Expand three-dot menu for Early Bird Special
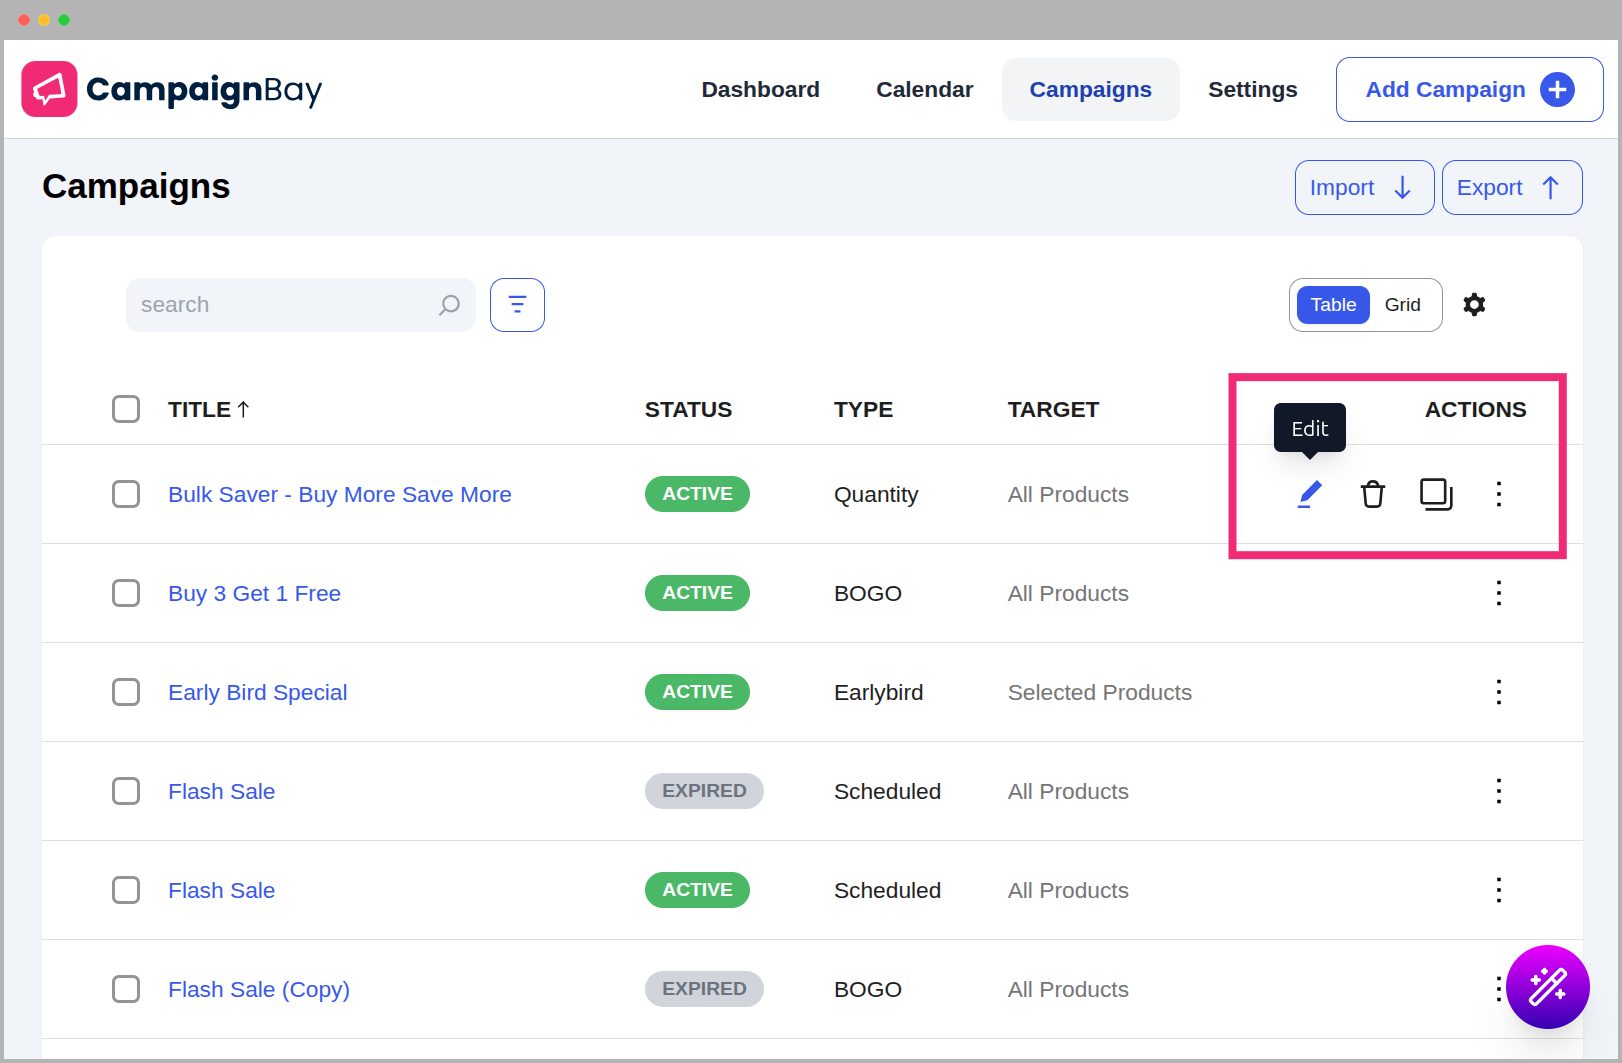The image size is (1622, 1063). [x=1498, y=692]
